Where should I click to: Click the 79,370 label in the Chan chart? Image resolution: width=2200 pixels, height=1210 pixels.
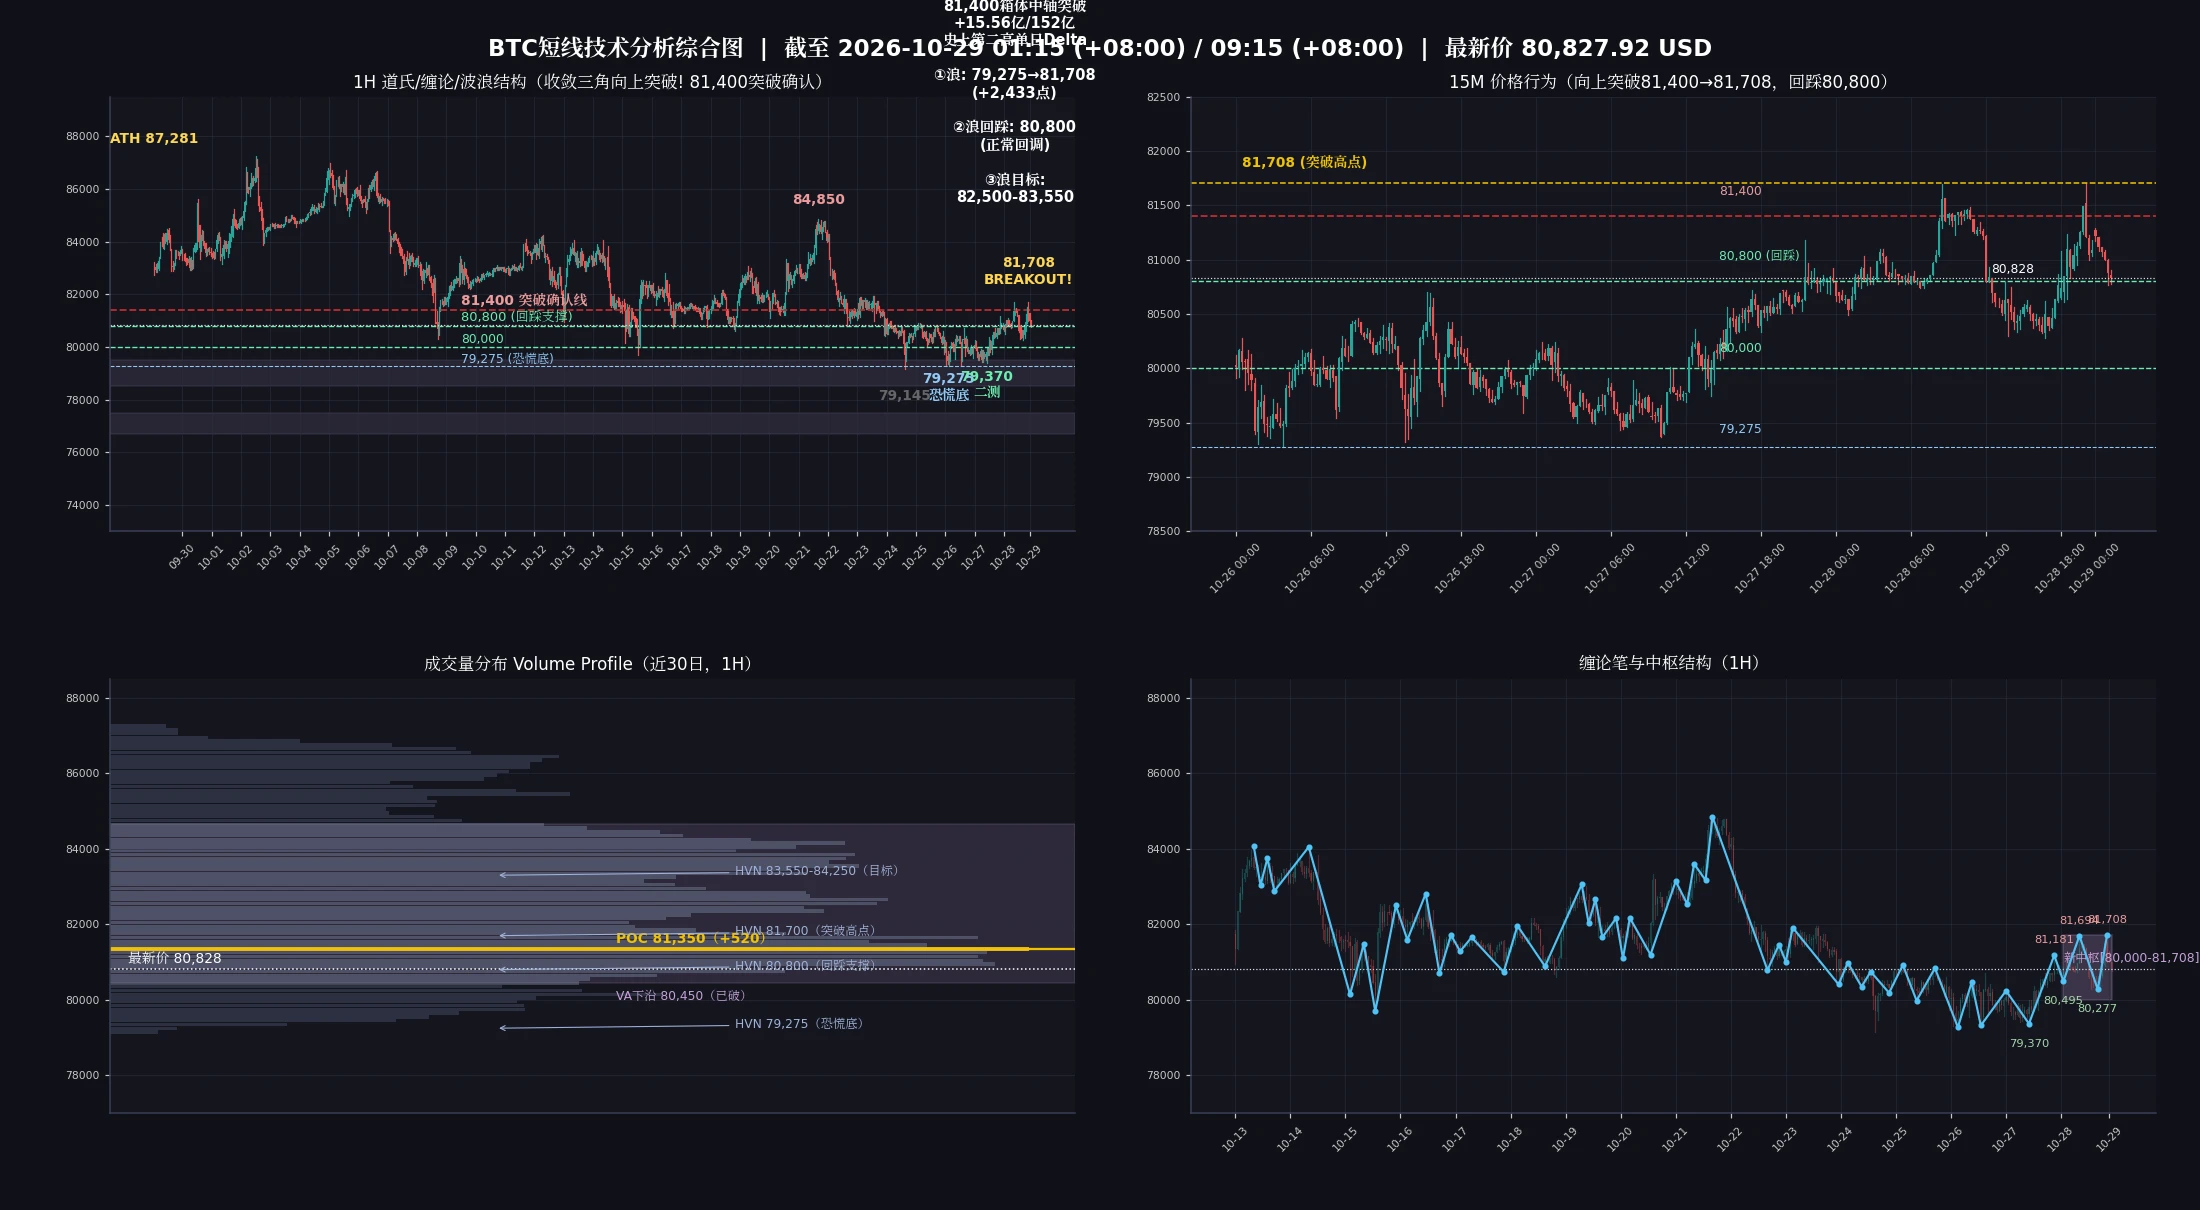pos(2029,1043)
